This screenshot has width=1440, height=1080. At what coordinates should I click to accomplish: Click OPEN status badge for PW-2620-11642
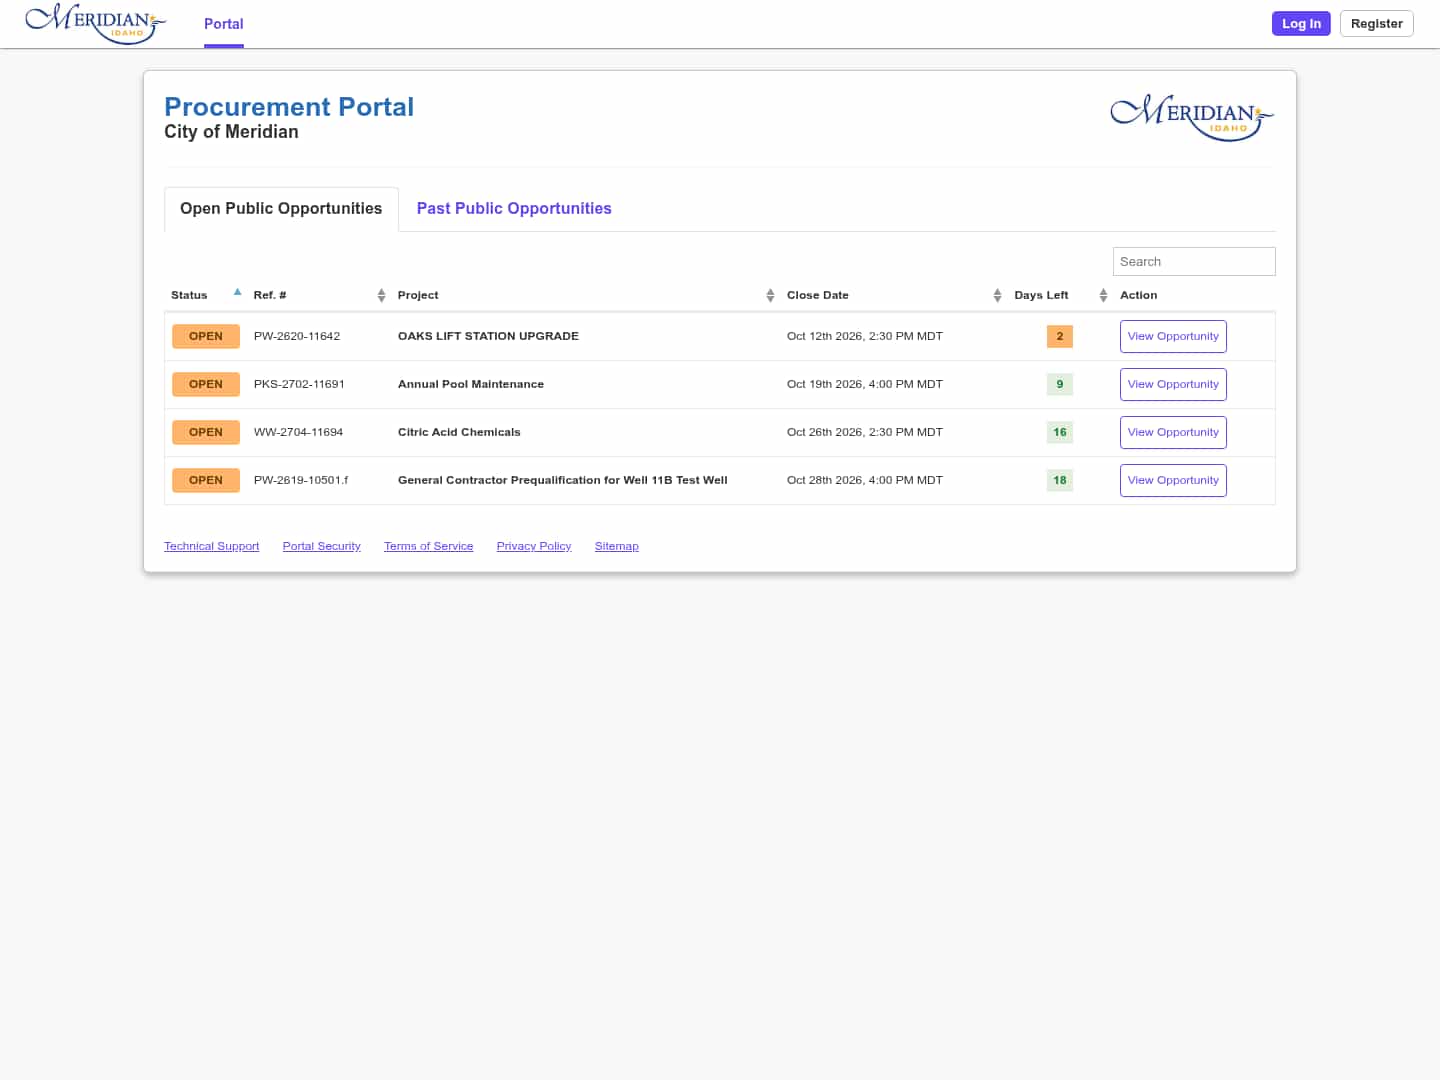pos(206,336)
